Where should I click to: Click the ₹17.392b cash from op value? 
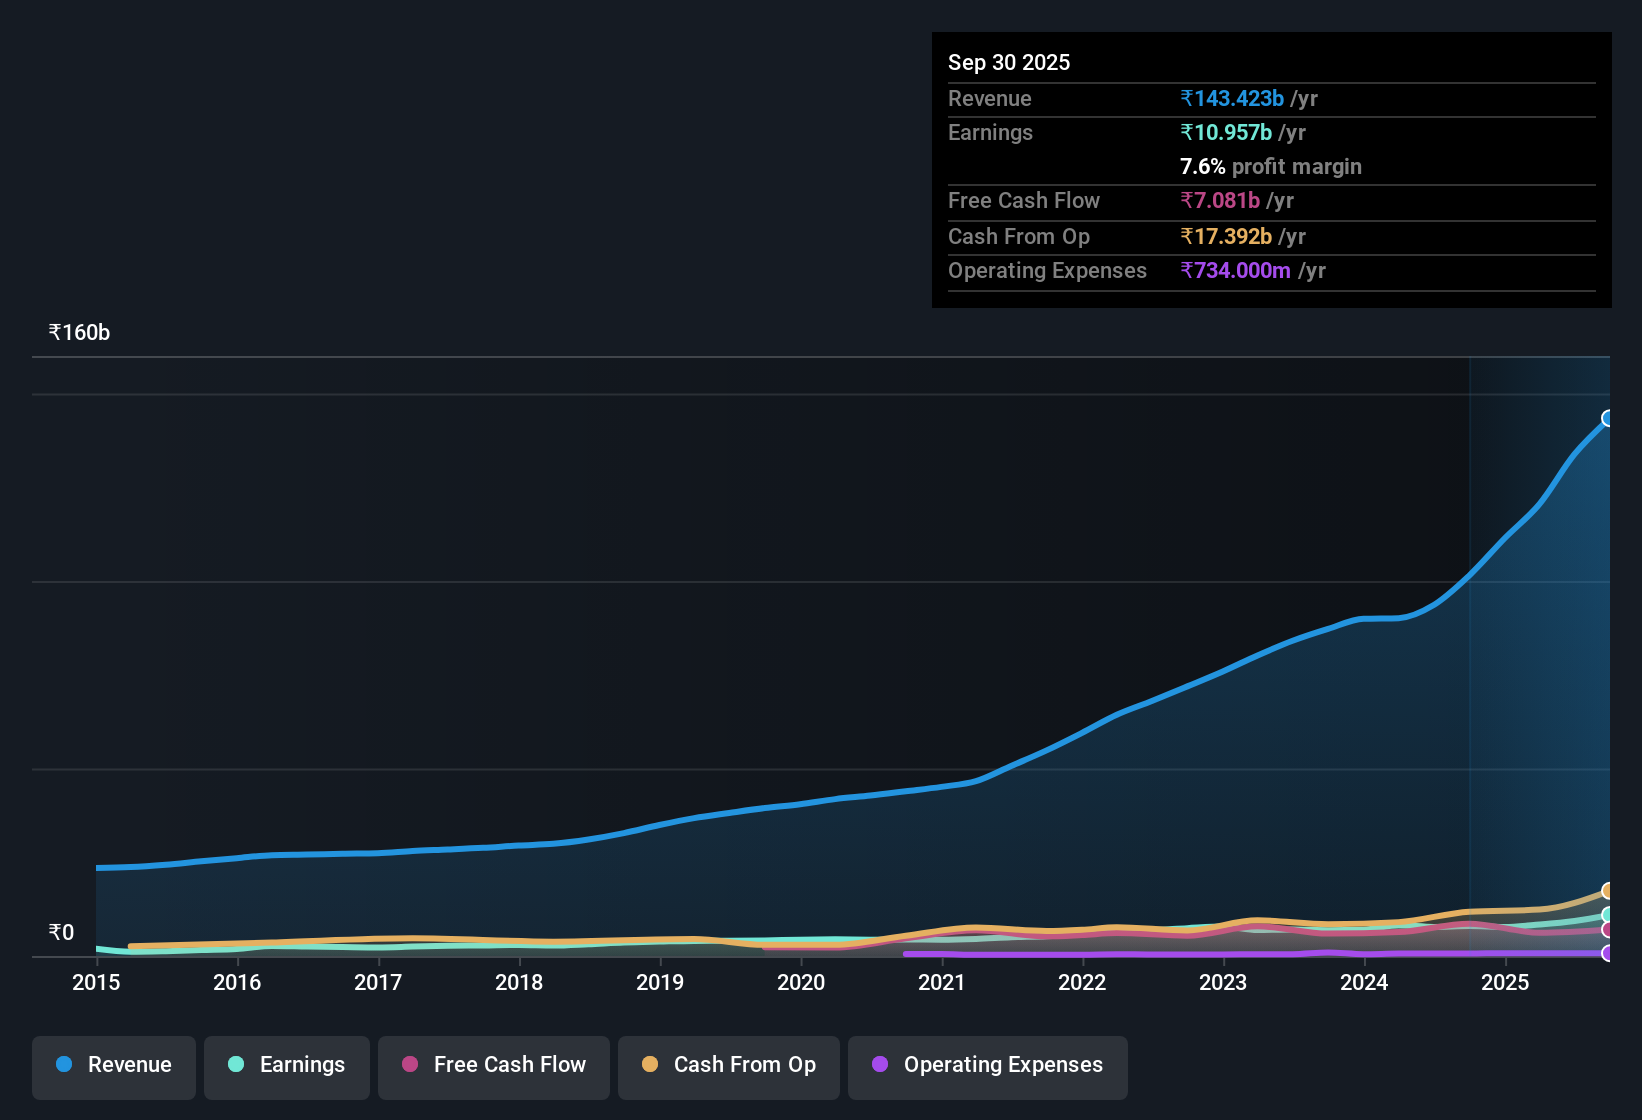[1226, 236]
